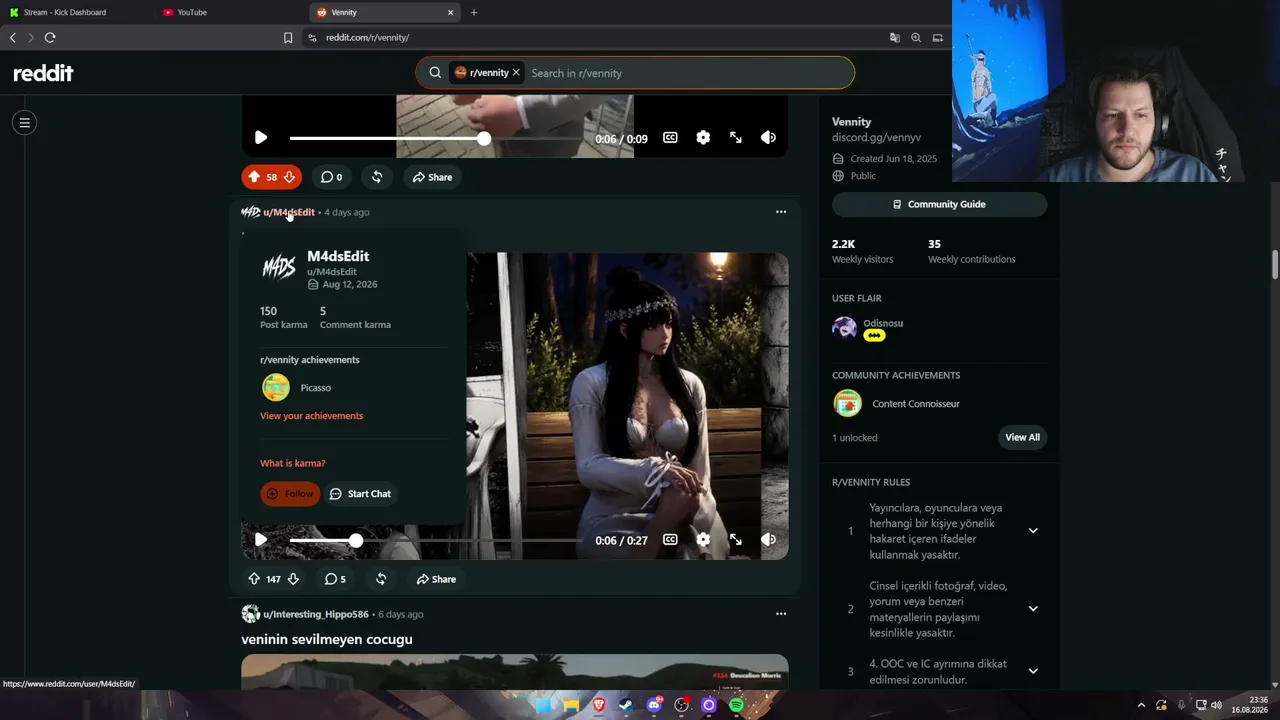This screenshot has height=720, width=1280.
Task: Click the Odisnosu user flair avatar
Action: click(x=845, y=328)
